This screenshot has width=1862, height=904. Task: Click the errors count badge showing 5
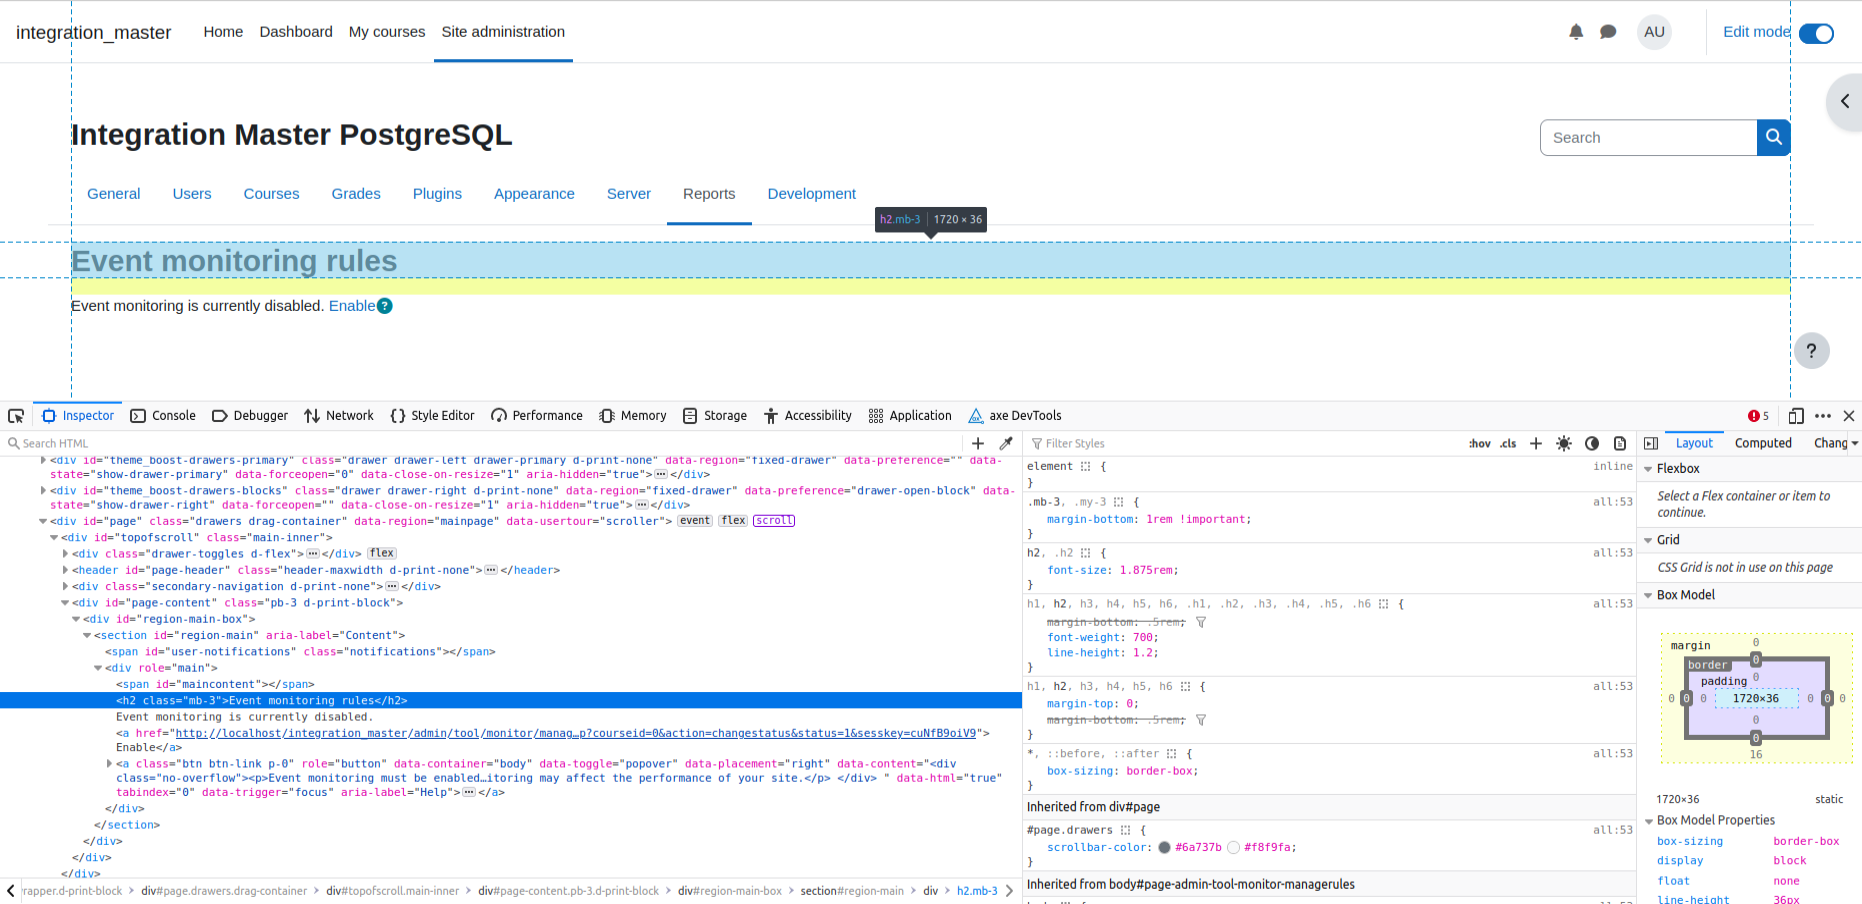click(x=1758, y=416)
